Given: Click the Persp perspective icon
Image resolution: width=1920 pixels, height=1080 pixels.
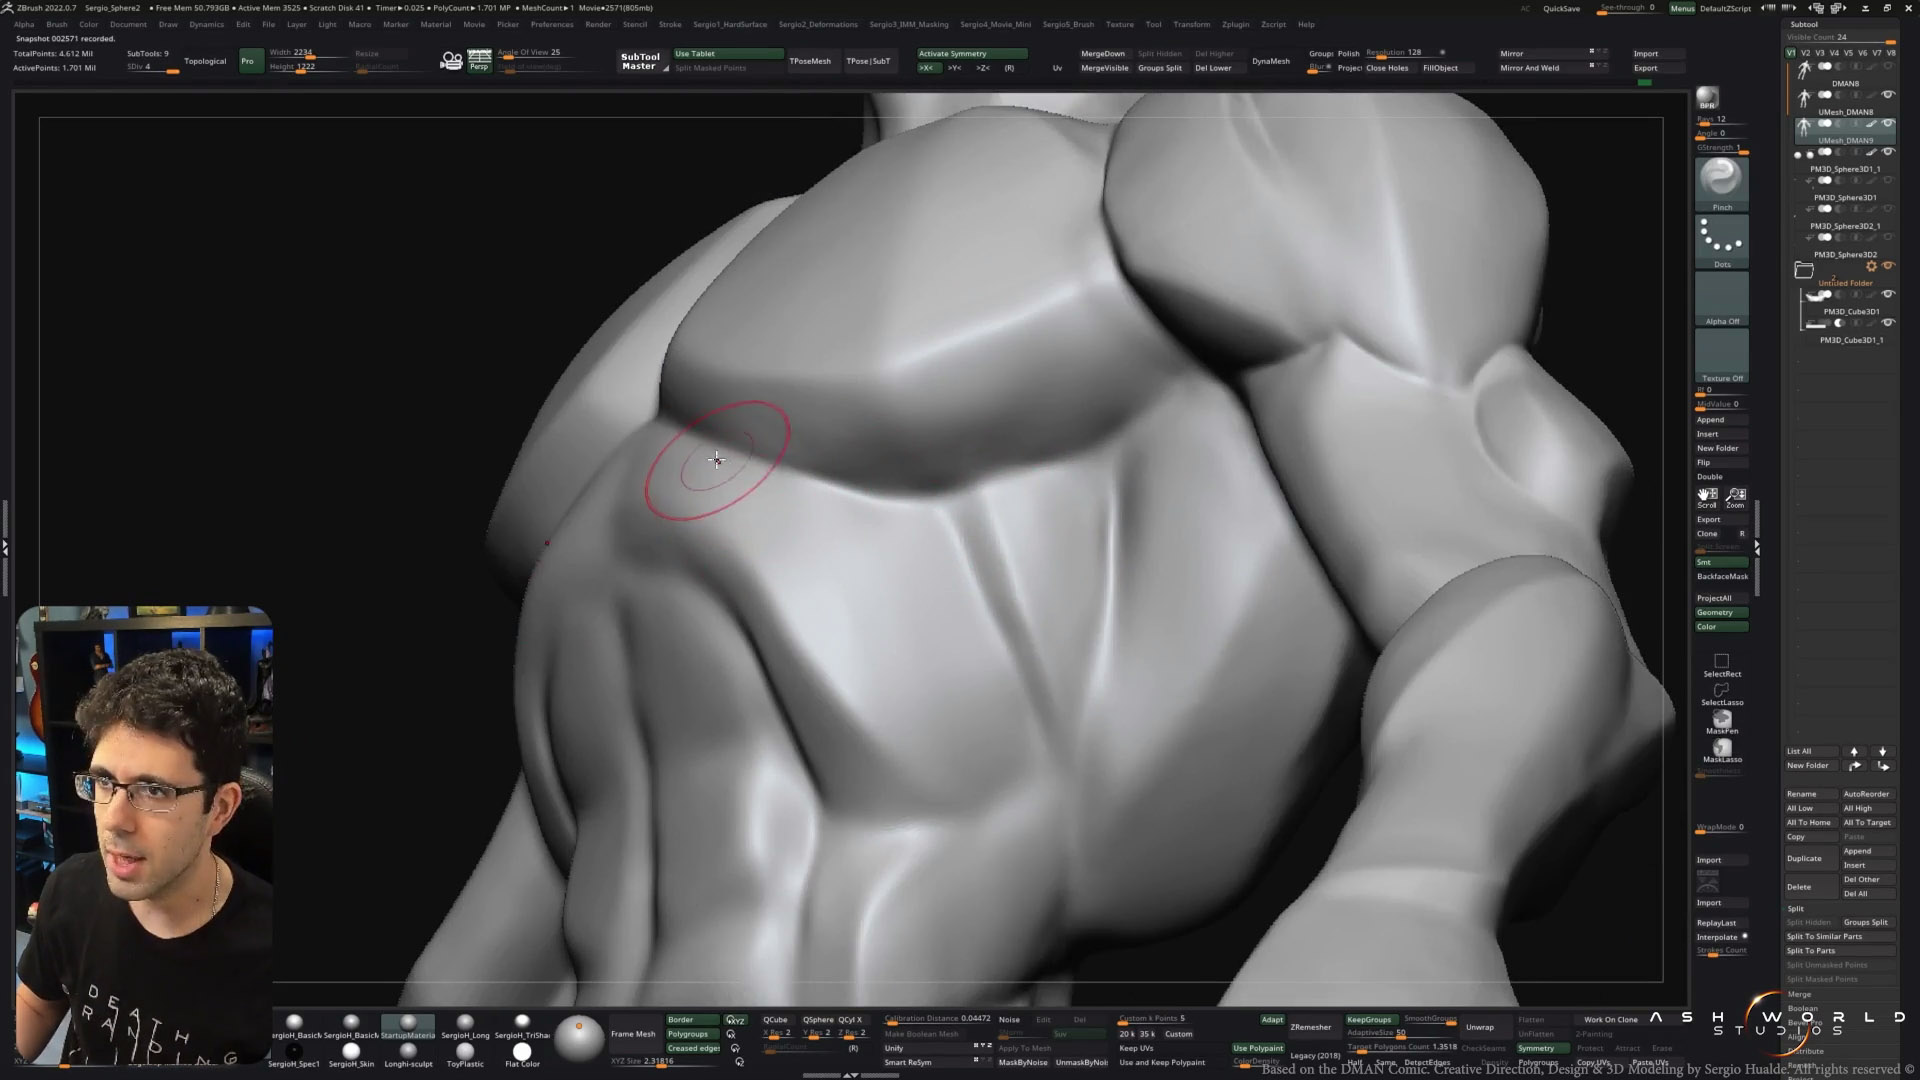Looking at the screenshot, I should [x=479, y=60].
